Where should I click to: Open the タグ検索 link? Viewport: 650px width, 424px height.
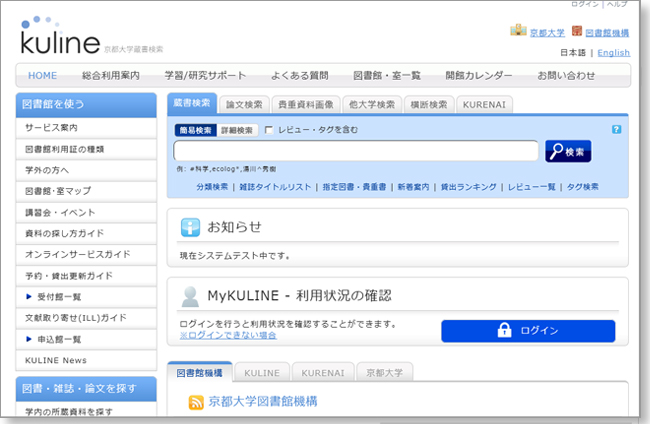click(x=582, y=187)
